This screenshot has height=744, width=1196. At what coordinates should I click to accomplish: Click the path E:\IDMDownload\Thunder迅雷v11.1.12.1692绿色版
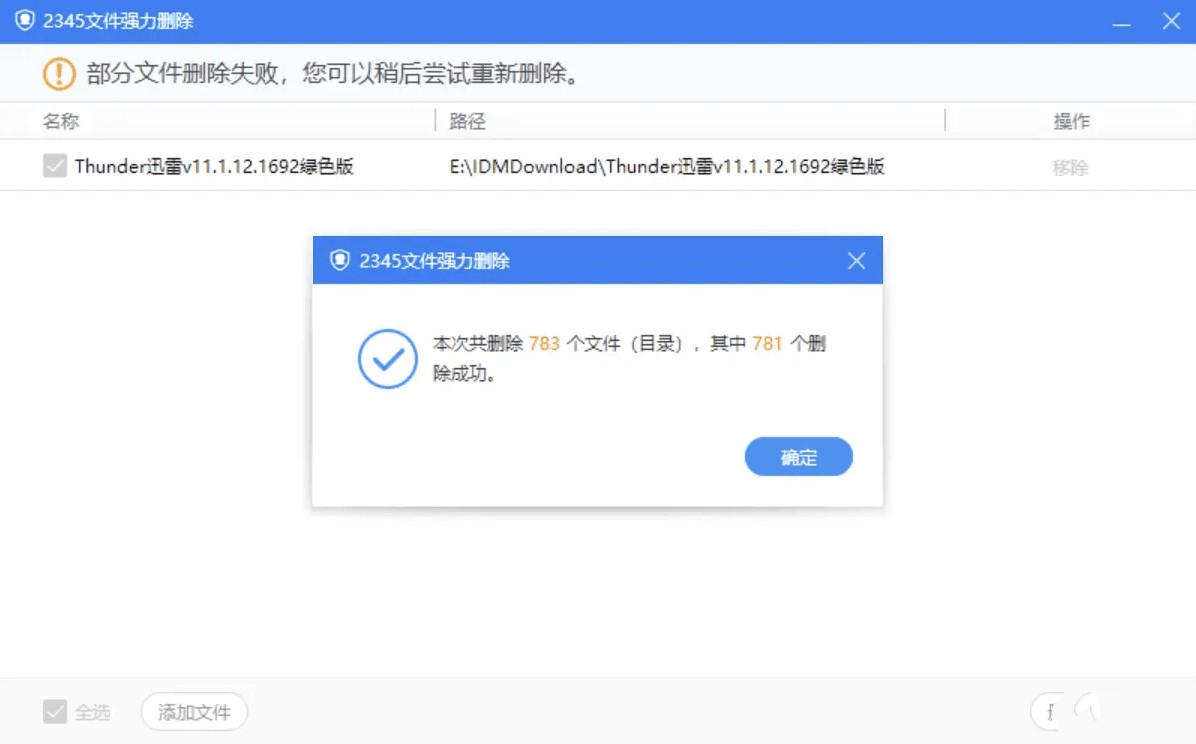click(x=667, y=166)
